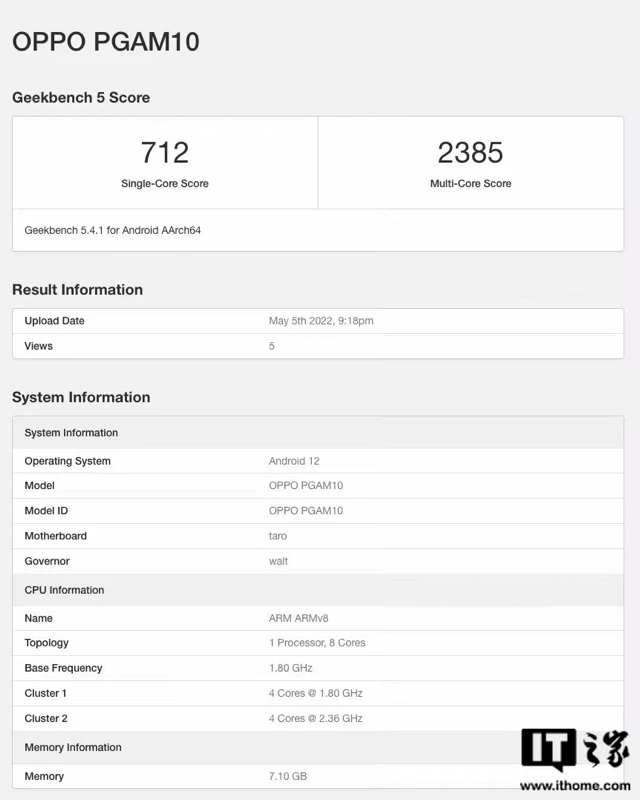This screenshot has height=800, width=640.
Task: Select the Geekbench 5 Score heading
Action: 81,97
